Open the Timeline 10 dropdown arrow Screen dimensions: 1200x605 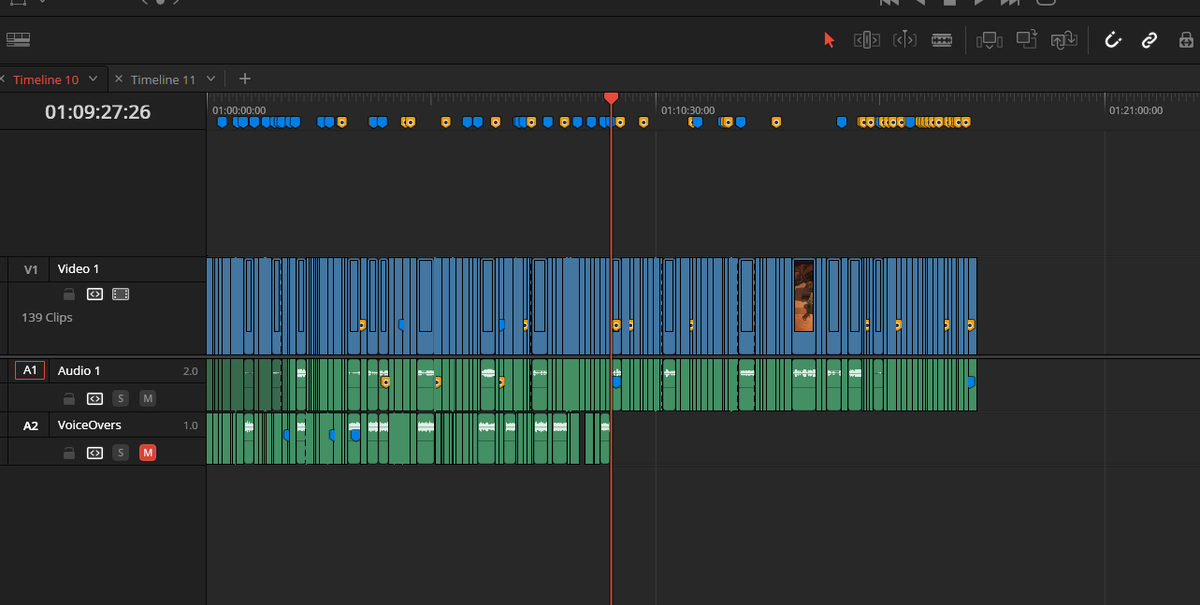click(93, 79)
